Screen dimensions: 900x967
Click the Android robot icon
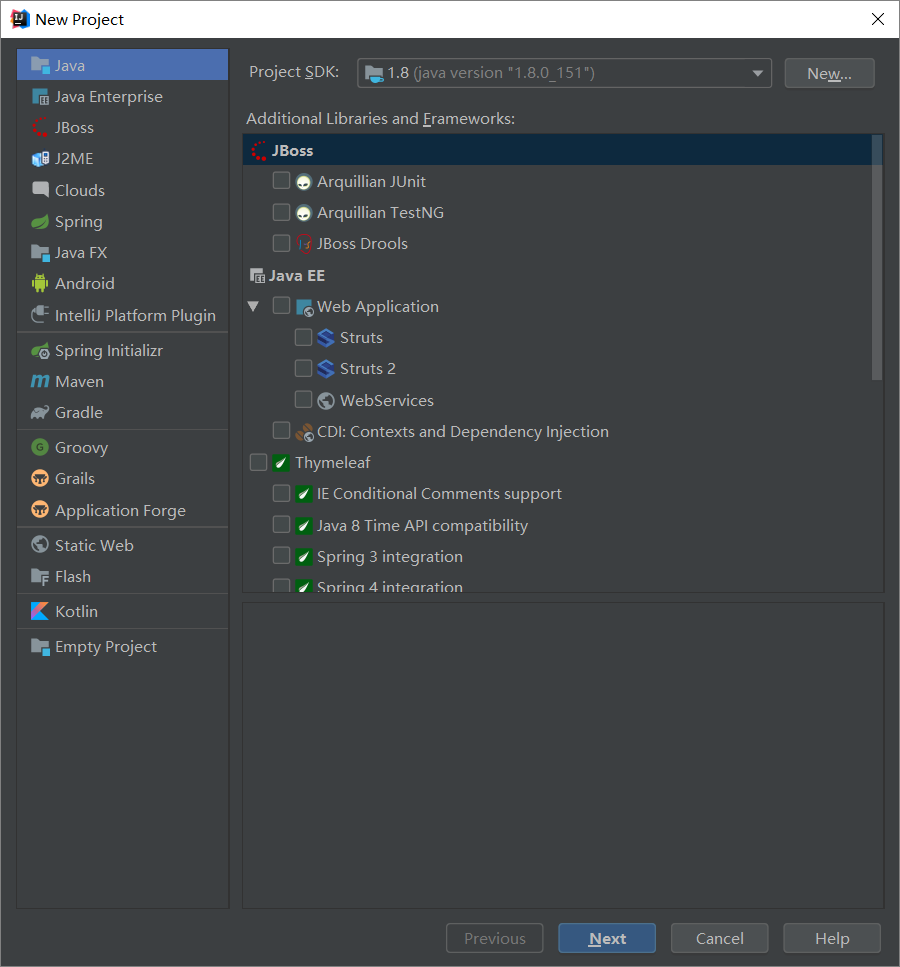coord(40,283)
